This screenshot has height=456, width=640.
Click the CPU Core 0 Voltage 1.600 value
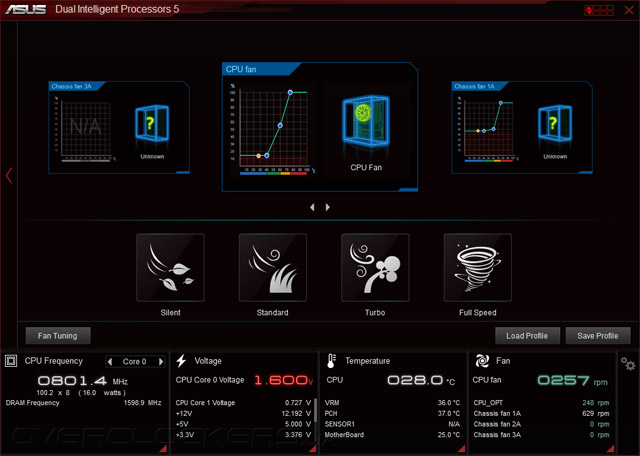(x=283, y=380)
